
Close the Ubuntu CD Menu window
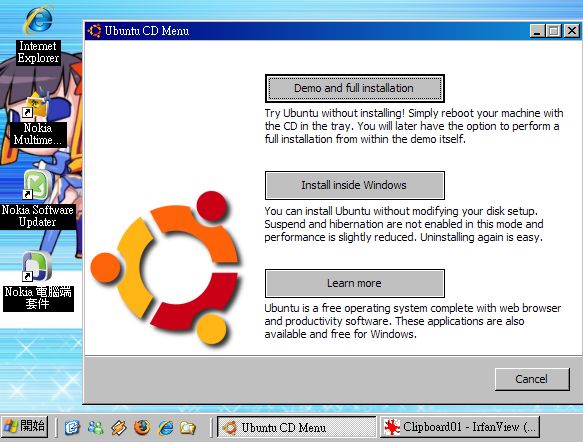[x=572, y=31]
